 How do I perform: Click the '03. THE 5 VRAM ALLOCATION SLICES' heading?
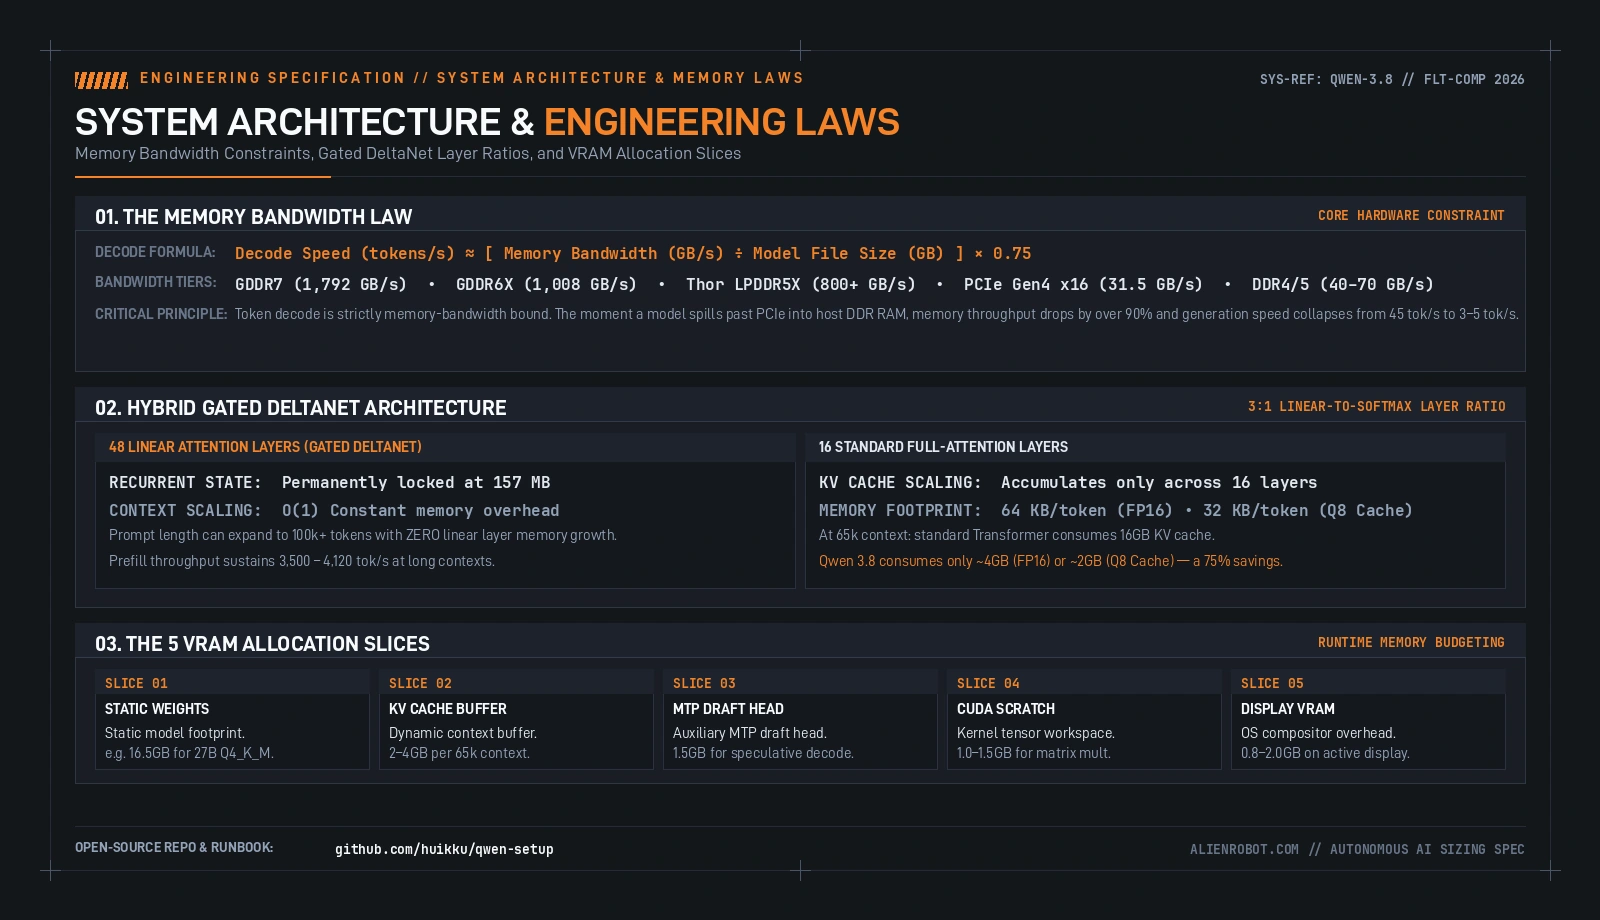coord(262,644)
